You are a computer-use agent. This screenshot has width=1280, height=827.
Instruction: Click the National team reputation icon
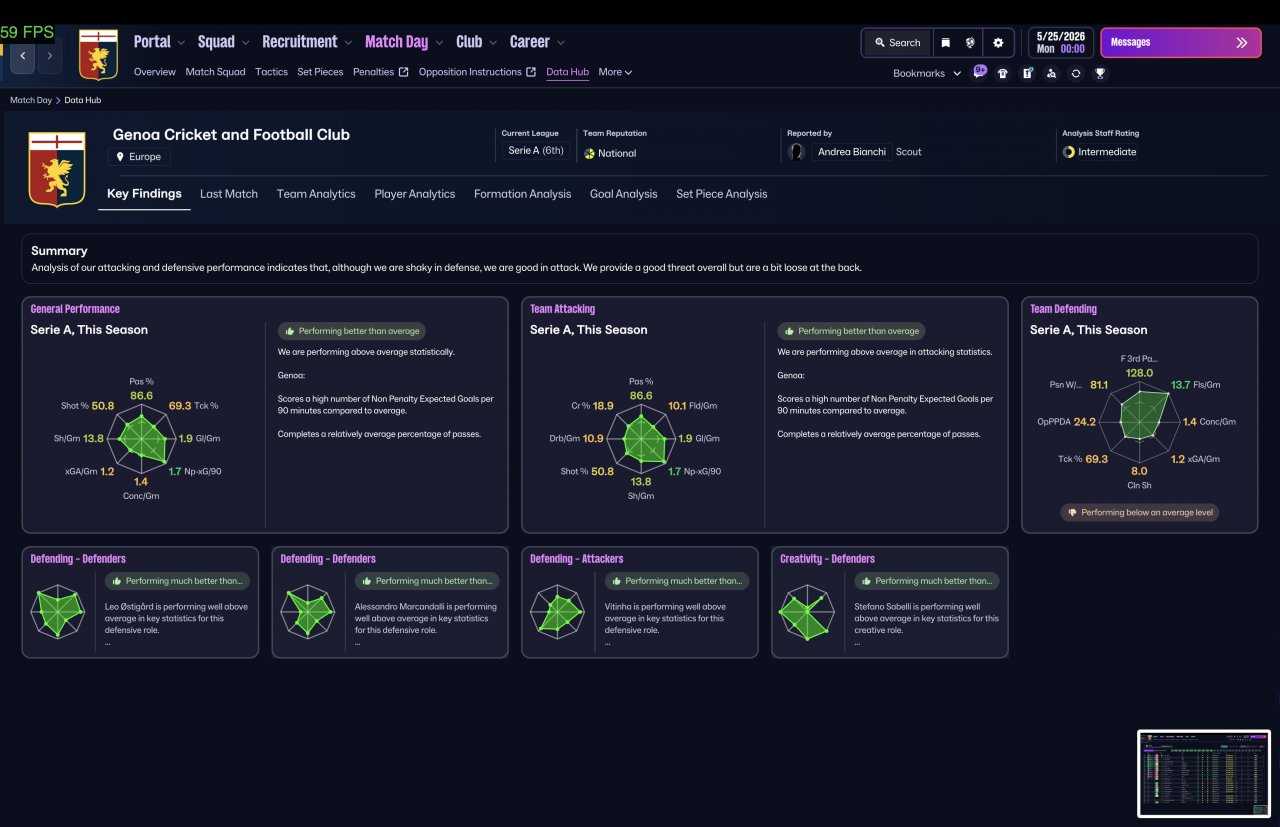click(x=589, y=153)
